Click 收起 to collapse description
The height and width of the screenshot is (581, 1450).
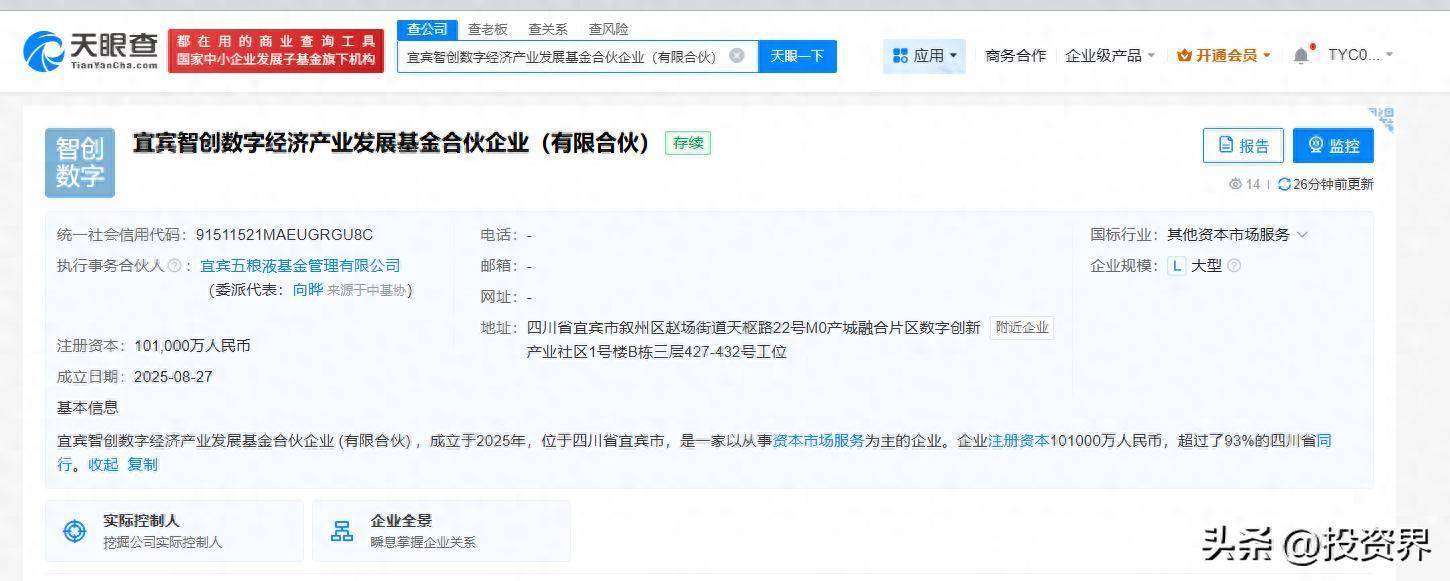click(x=103, y=464)
